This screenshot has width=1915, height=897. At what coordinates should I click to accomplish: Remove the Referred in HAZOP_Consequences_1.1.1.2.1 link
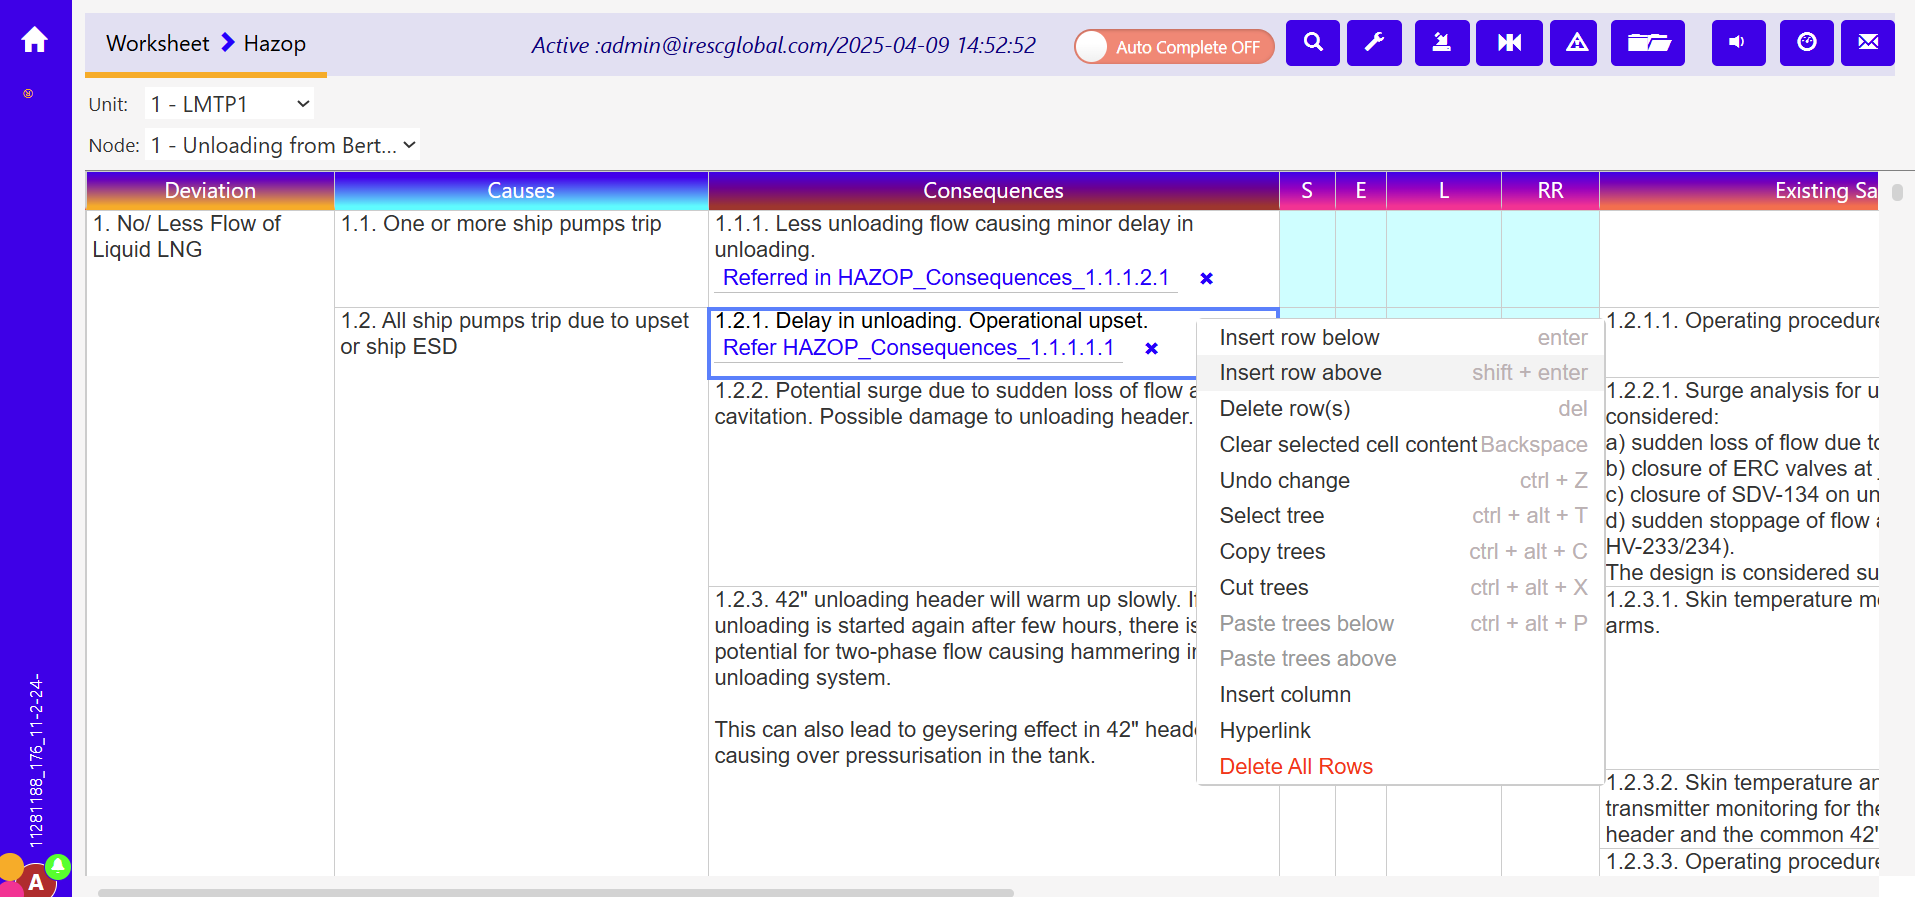tap(1206, 279)
